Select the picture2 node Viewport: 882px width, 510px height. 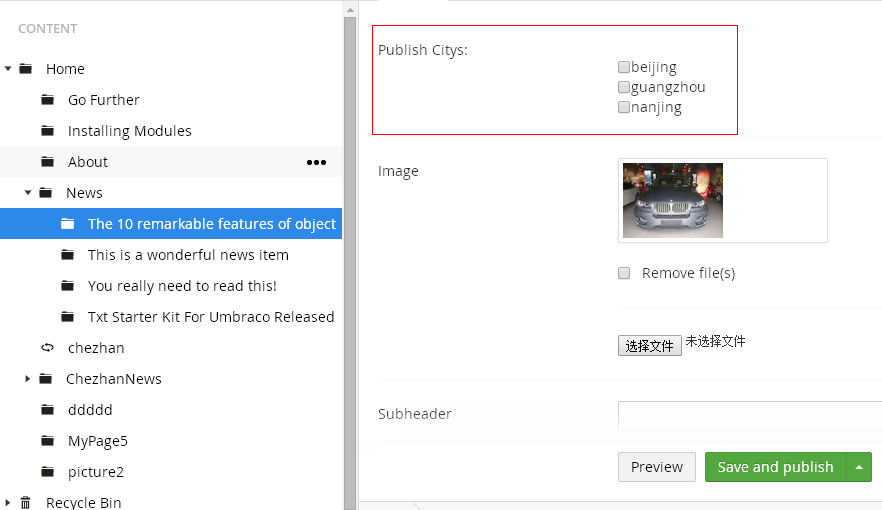pos(96,472)
